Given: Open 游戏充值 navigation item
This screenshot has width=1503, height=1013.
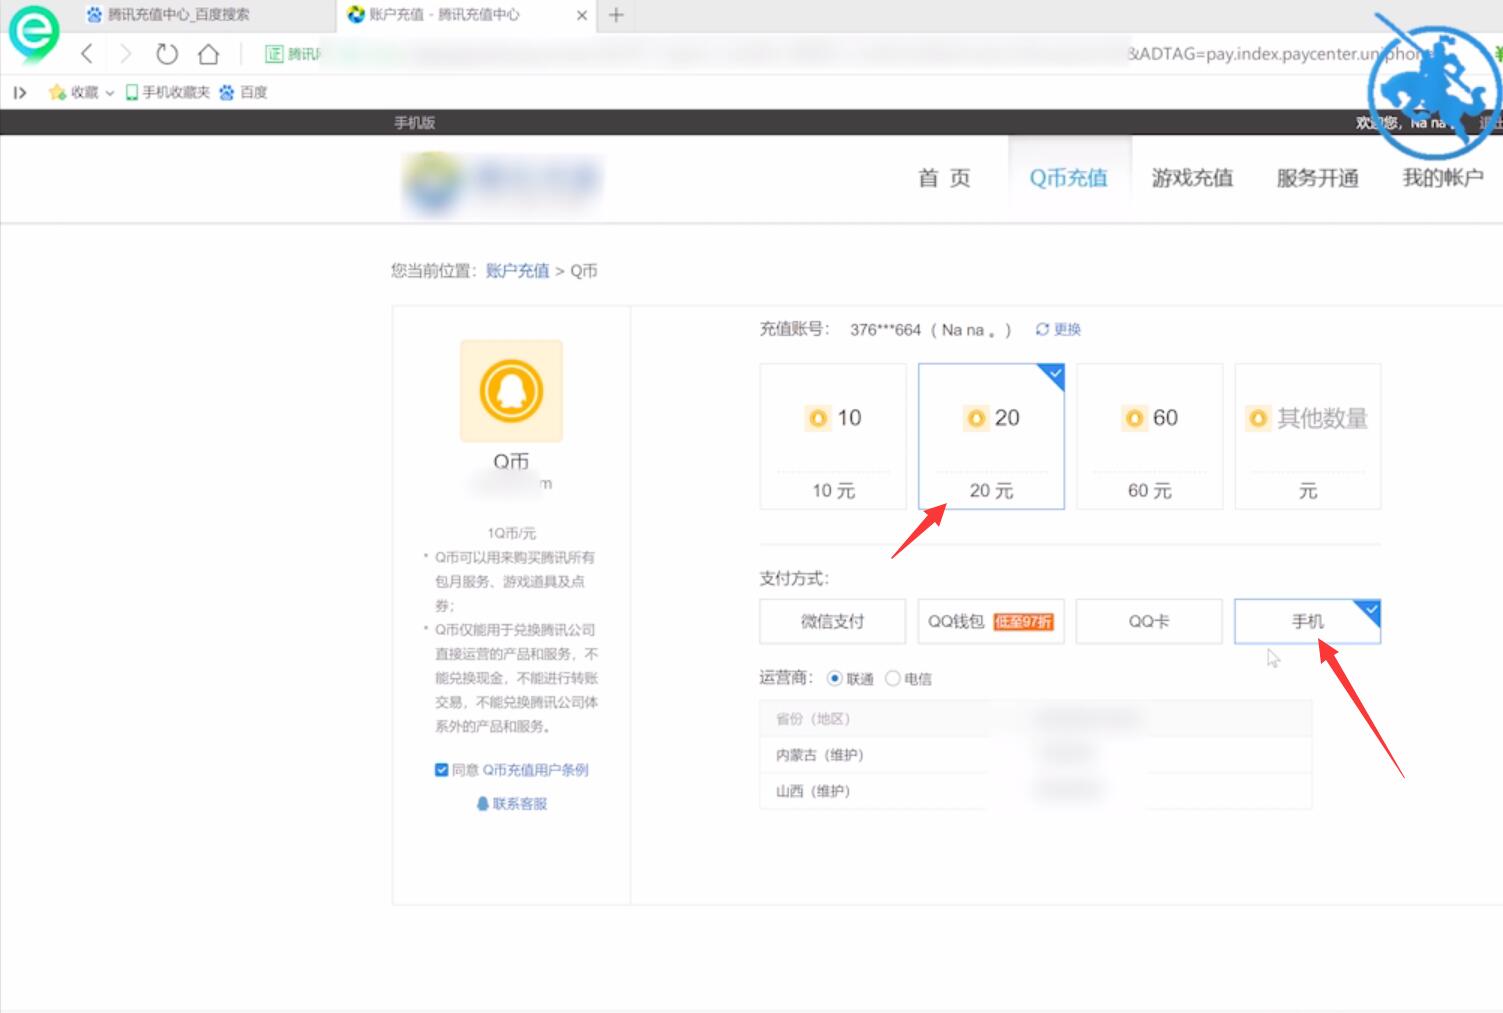Looking at the screenshot, I should tap(1192, 178).
